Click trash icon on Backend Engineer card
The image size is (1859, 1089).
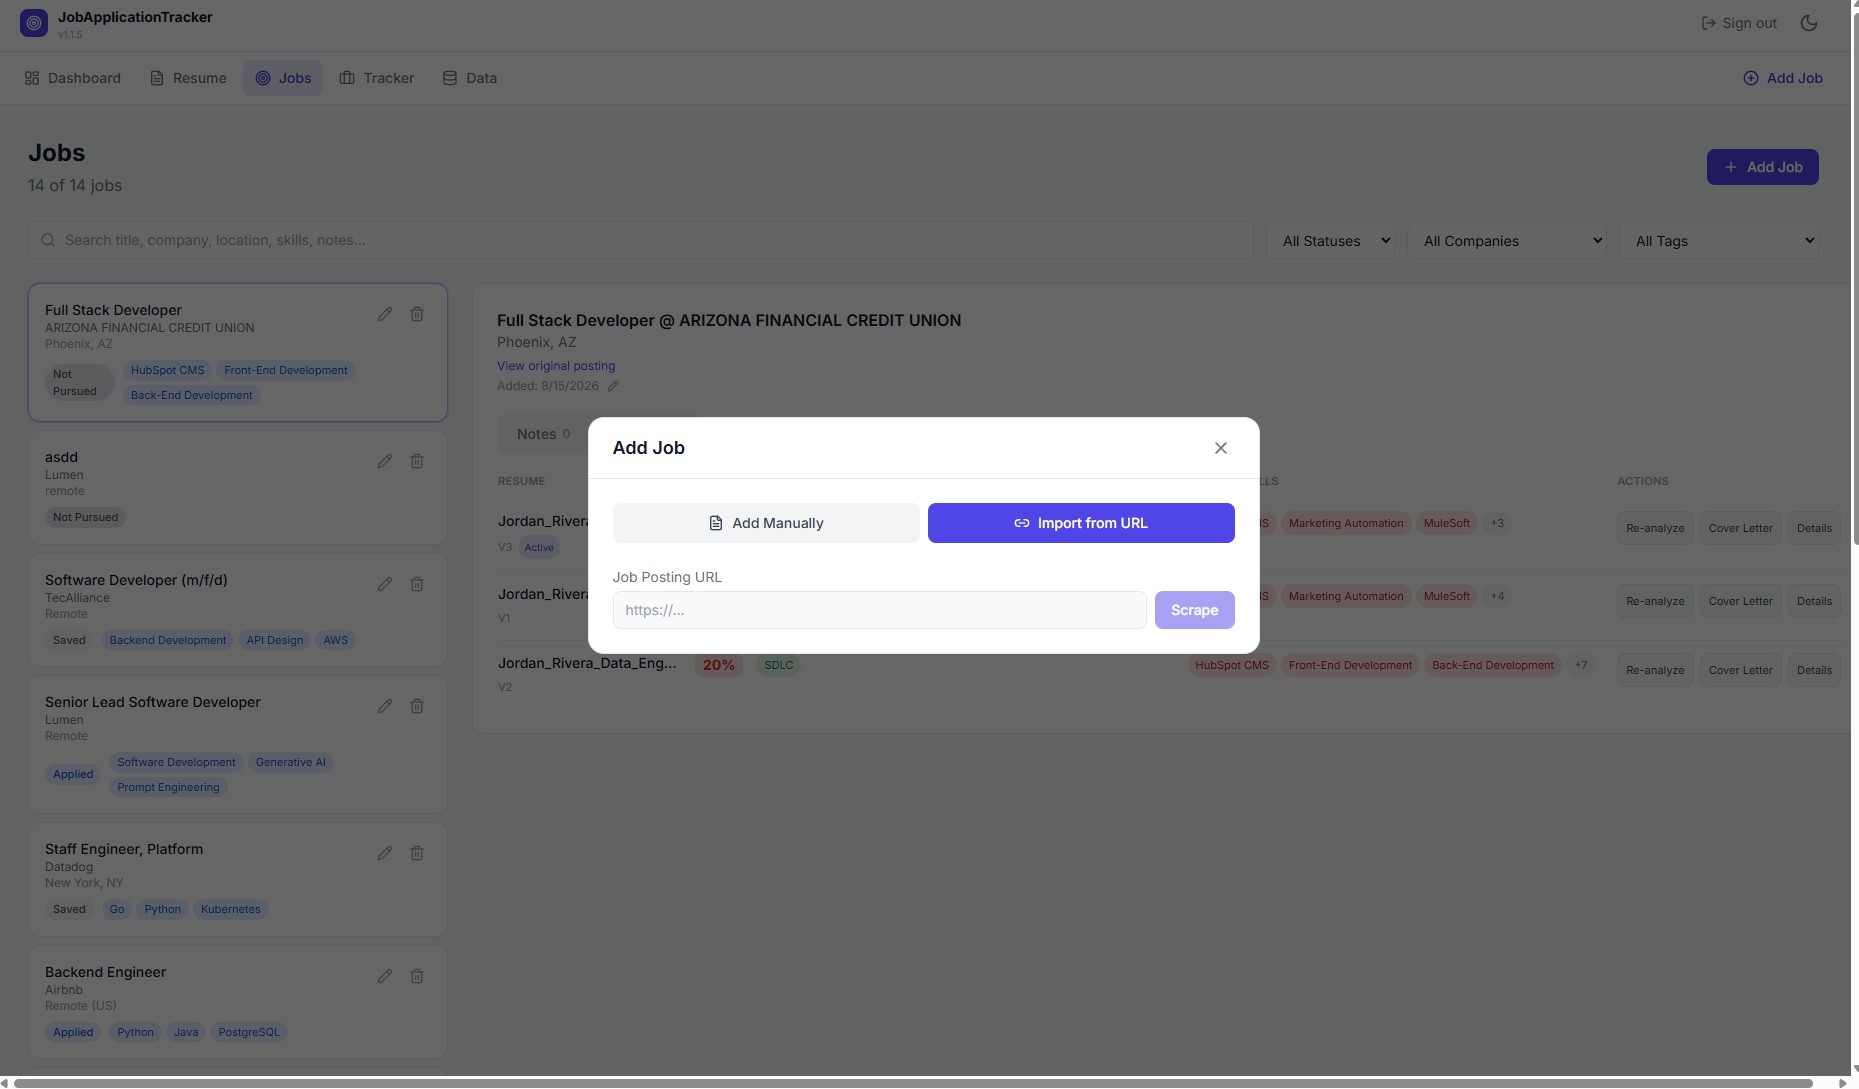(x=417, y=976)
